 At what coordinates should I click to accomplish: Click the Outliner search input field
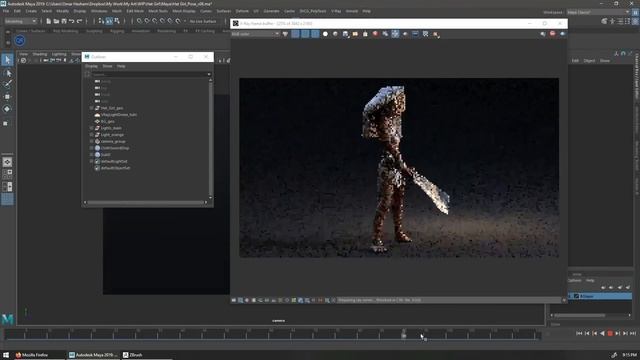click(x=149, y=74)
